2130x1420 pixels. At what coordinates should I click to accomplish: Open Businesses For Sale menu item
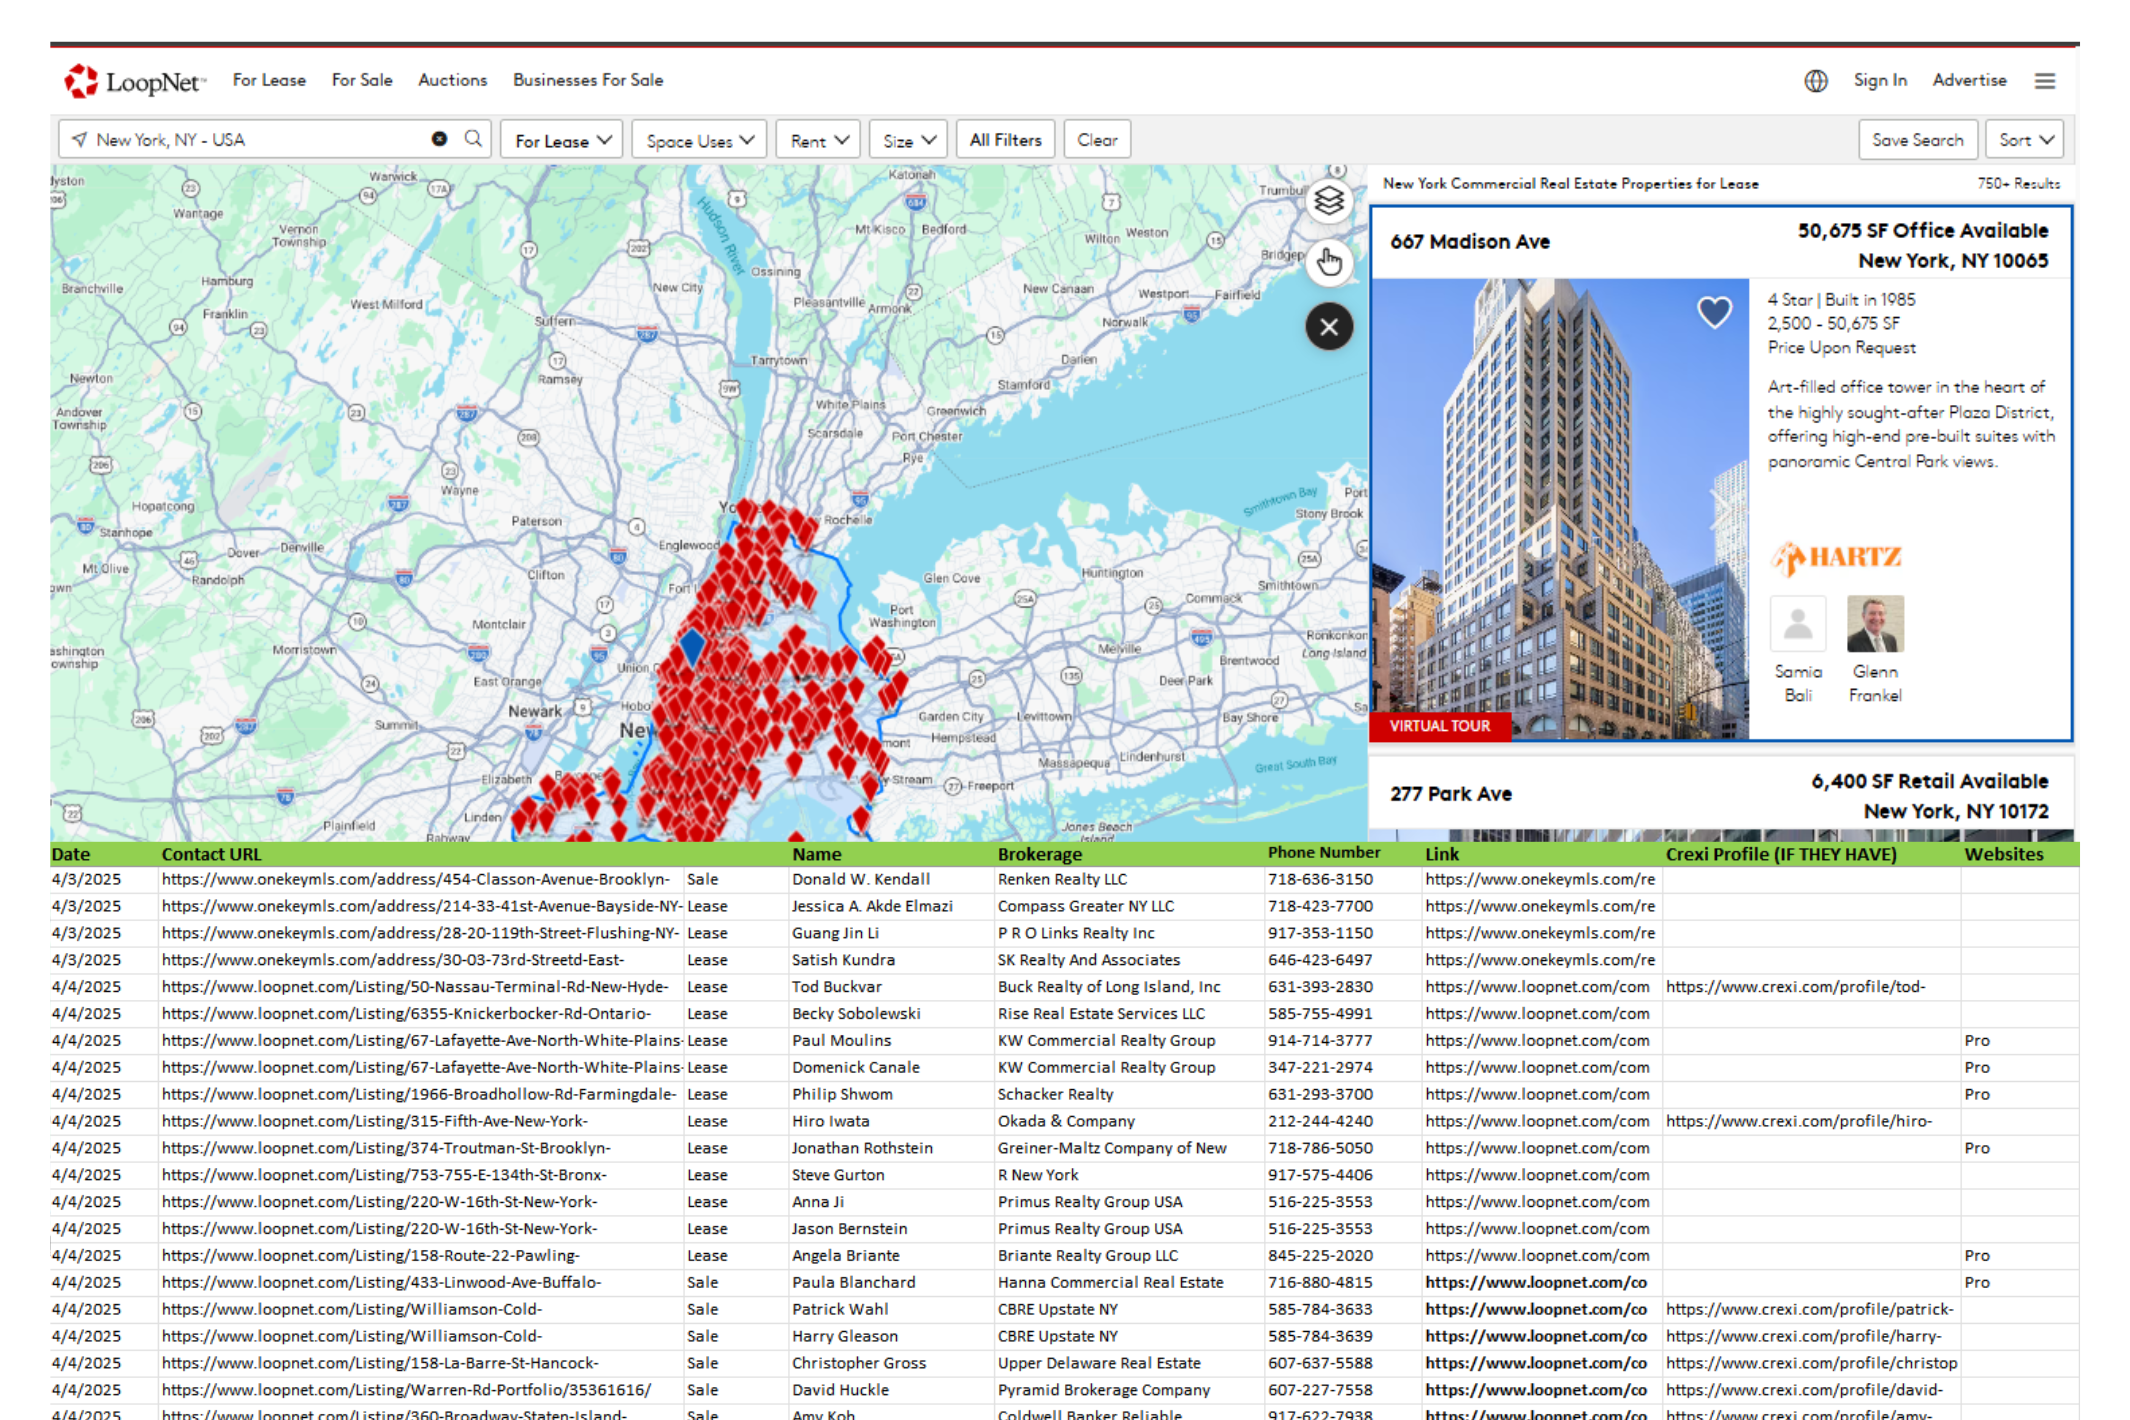tap(588, 80)
